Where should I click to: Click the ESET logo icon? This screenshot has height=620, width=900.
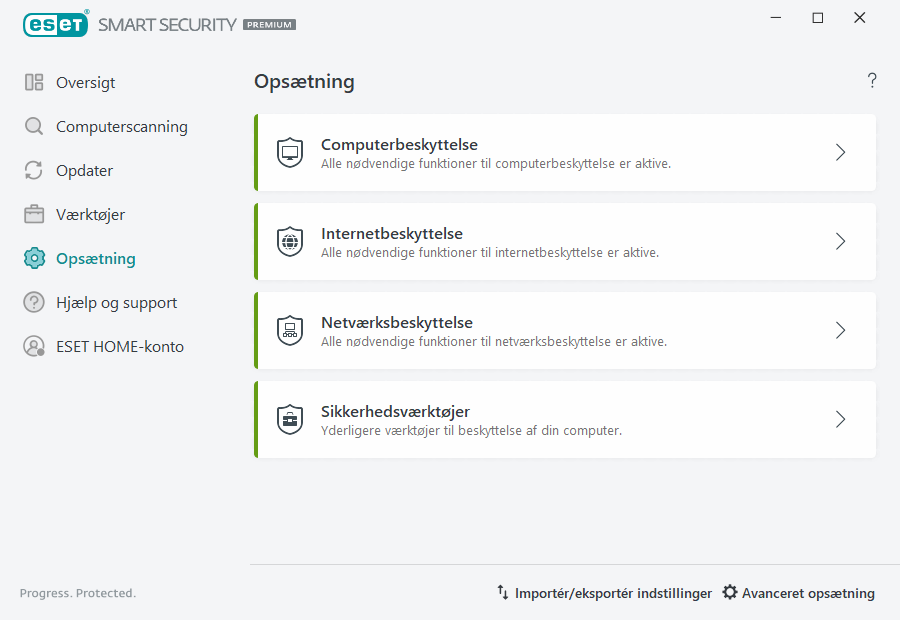55,24
